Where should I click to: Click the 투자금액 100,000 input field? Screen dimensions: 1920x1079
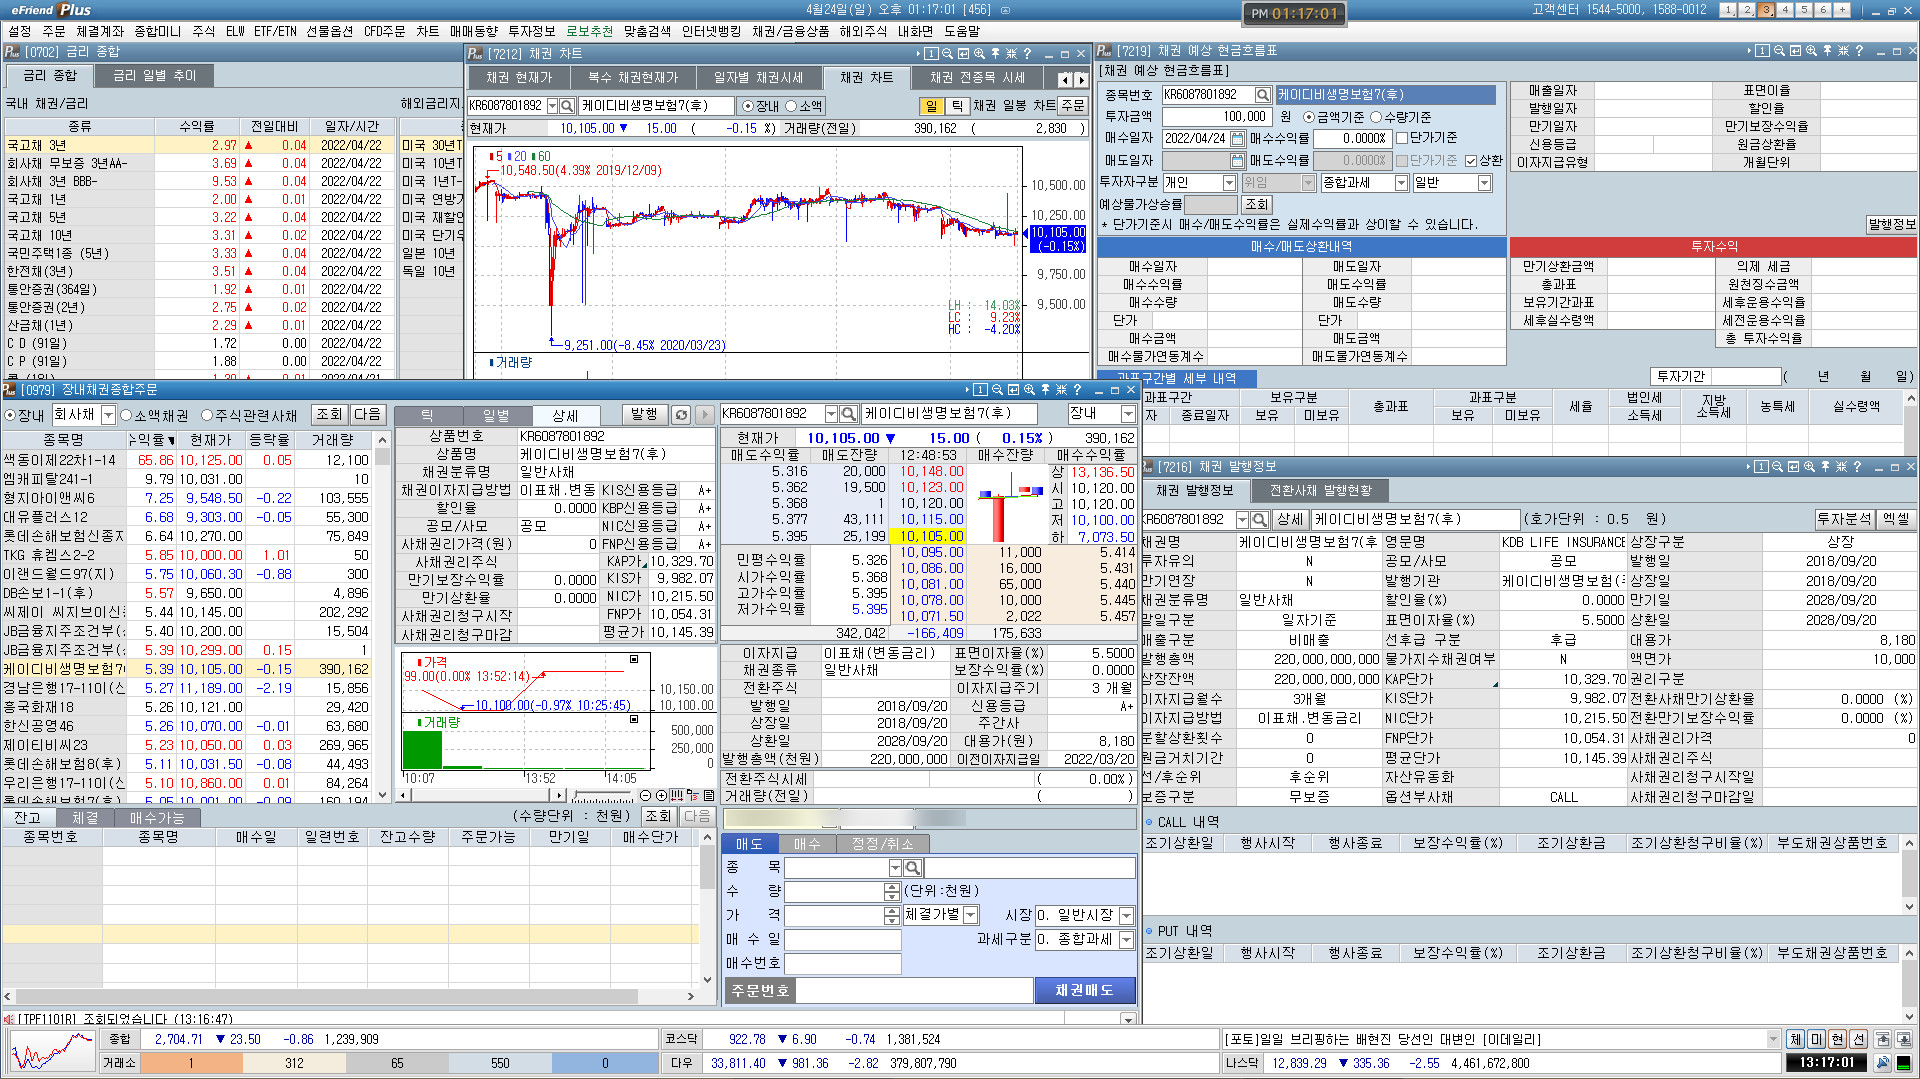point(1216,117)
